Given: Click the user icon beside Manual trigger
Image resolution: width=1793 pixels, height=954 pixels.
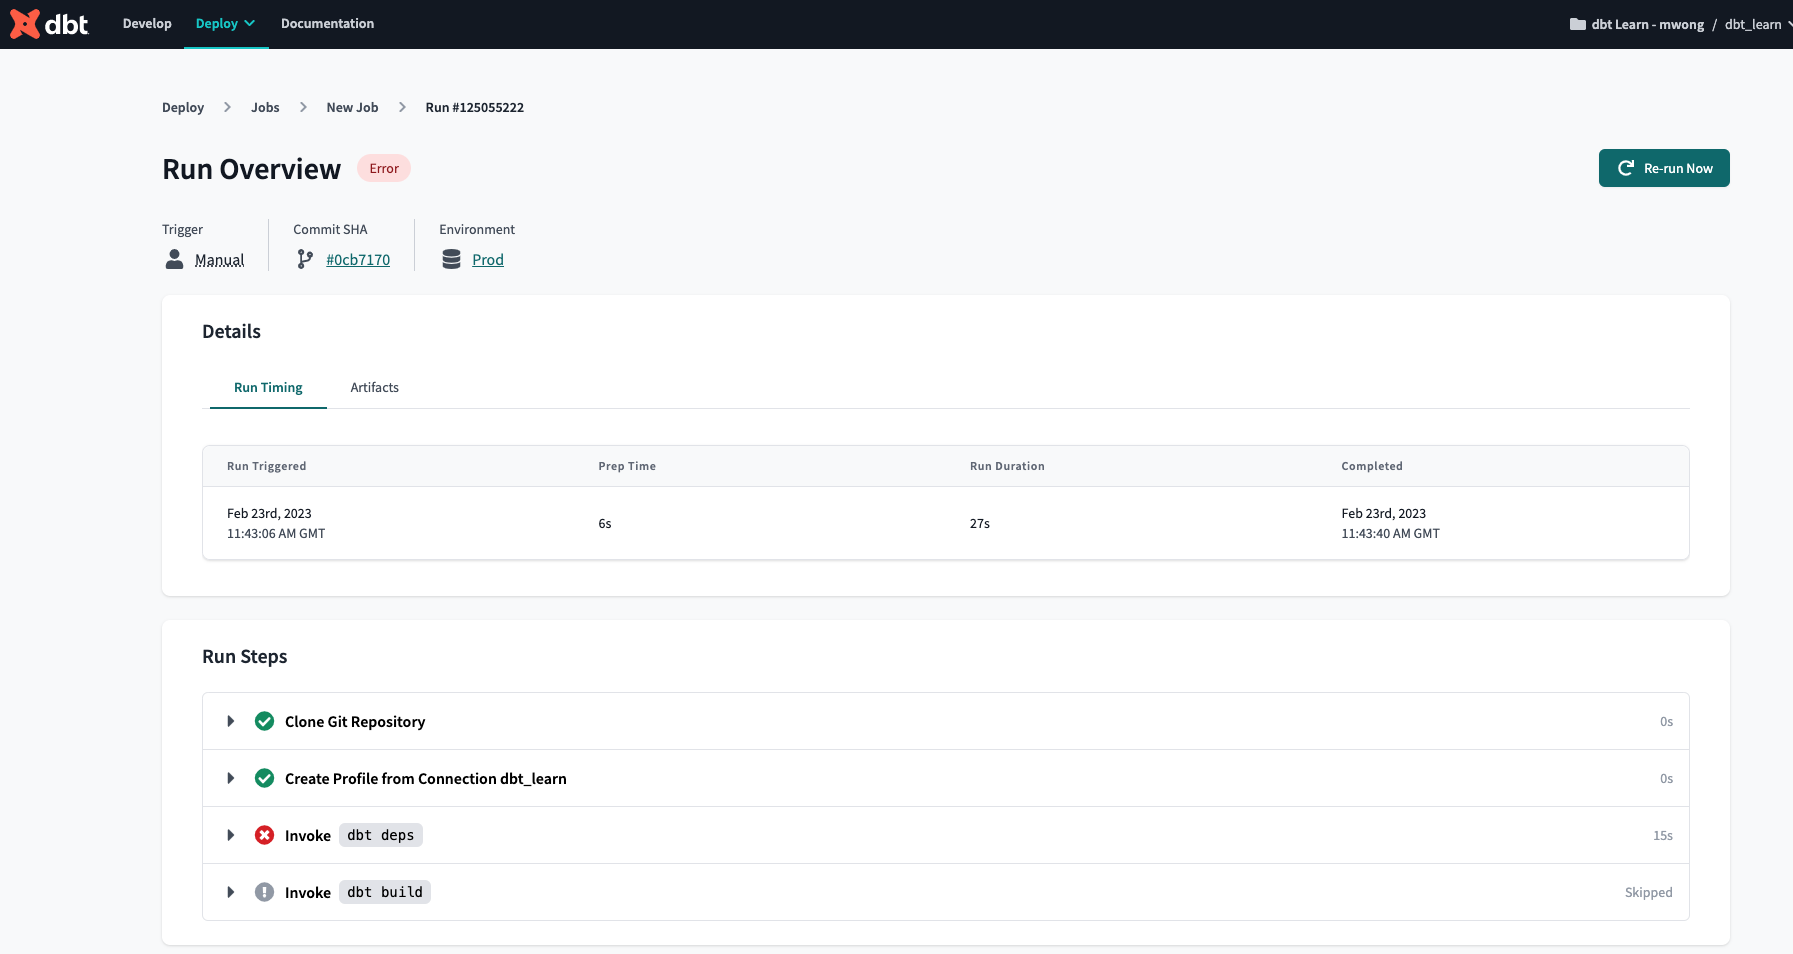Looking at the screenshot, I should pos(174,260).
